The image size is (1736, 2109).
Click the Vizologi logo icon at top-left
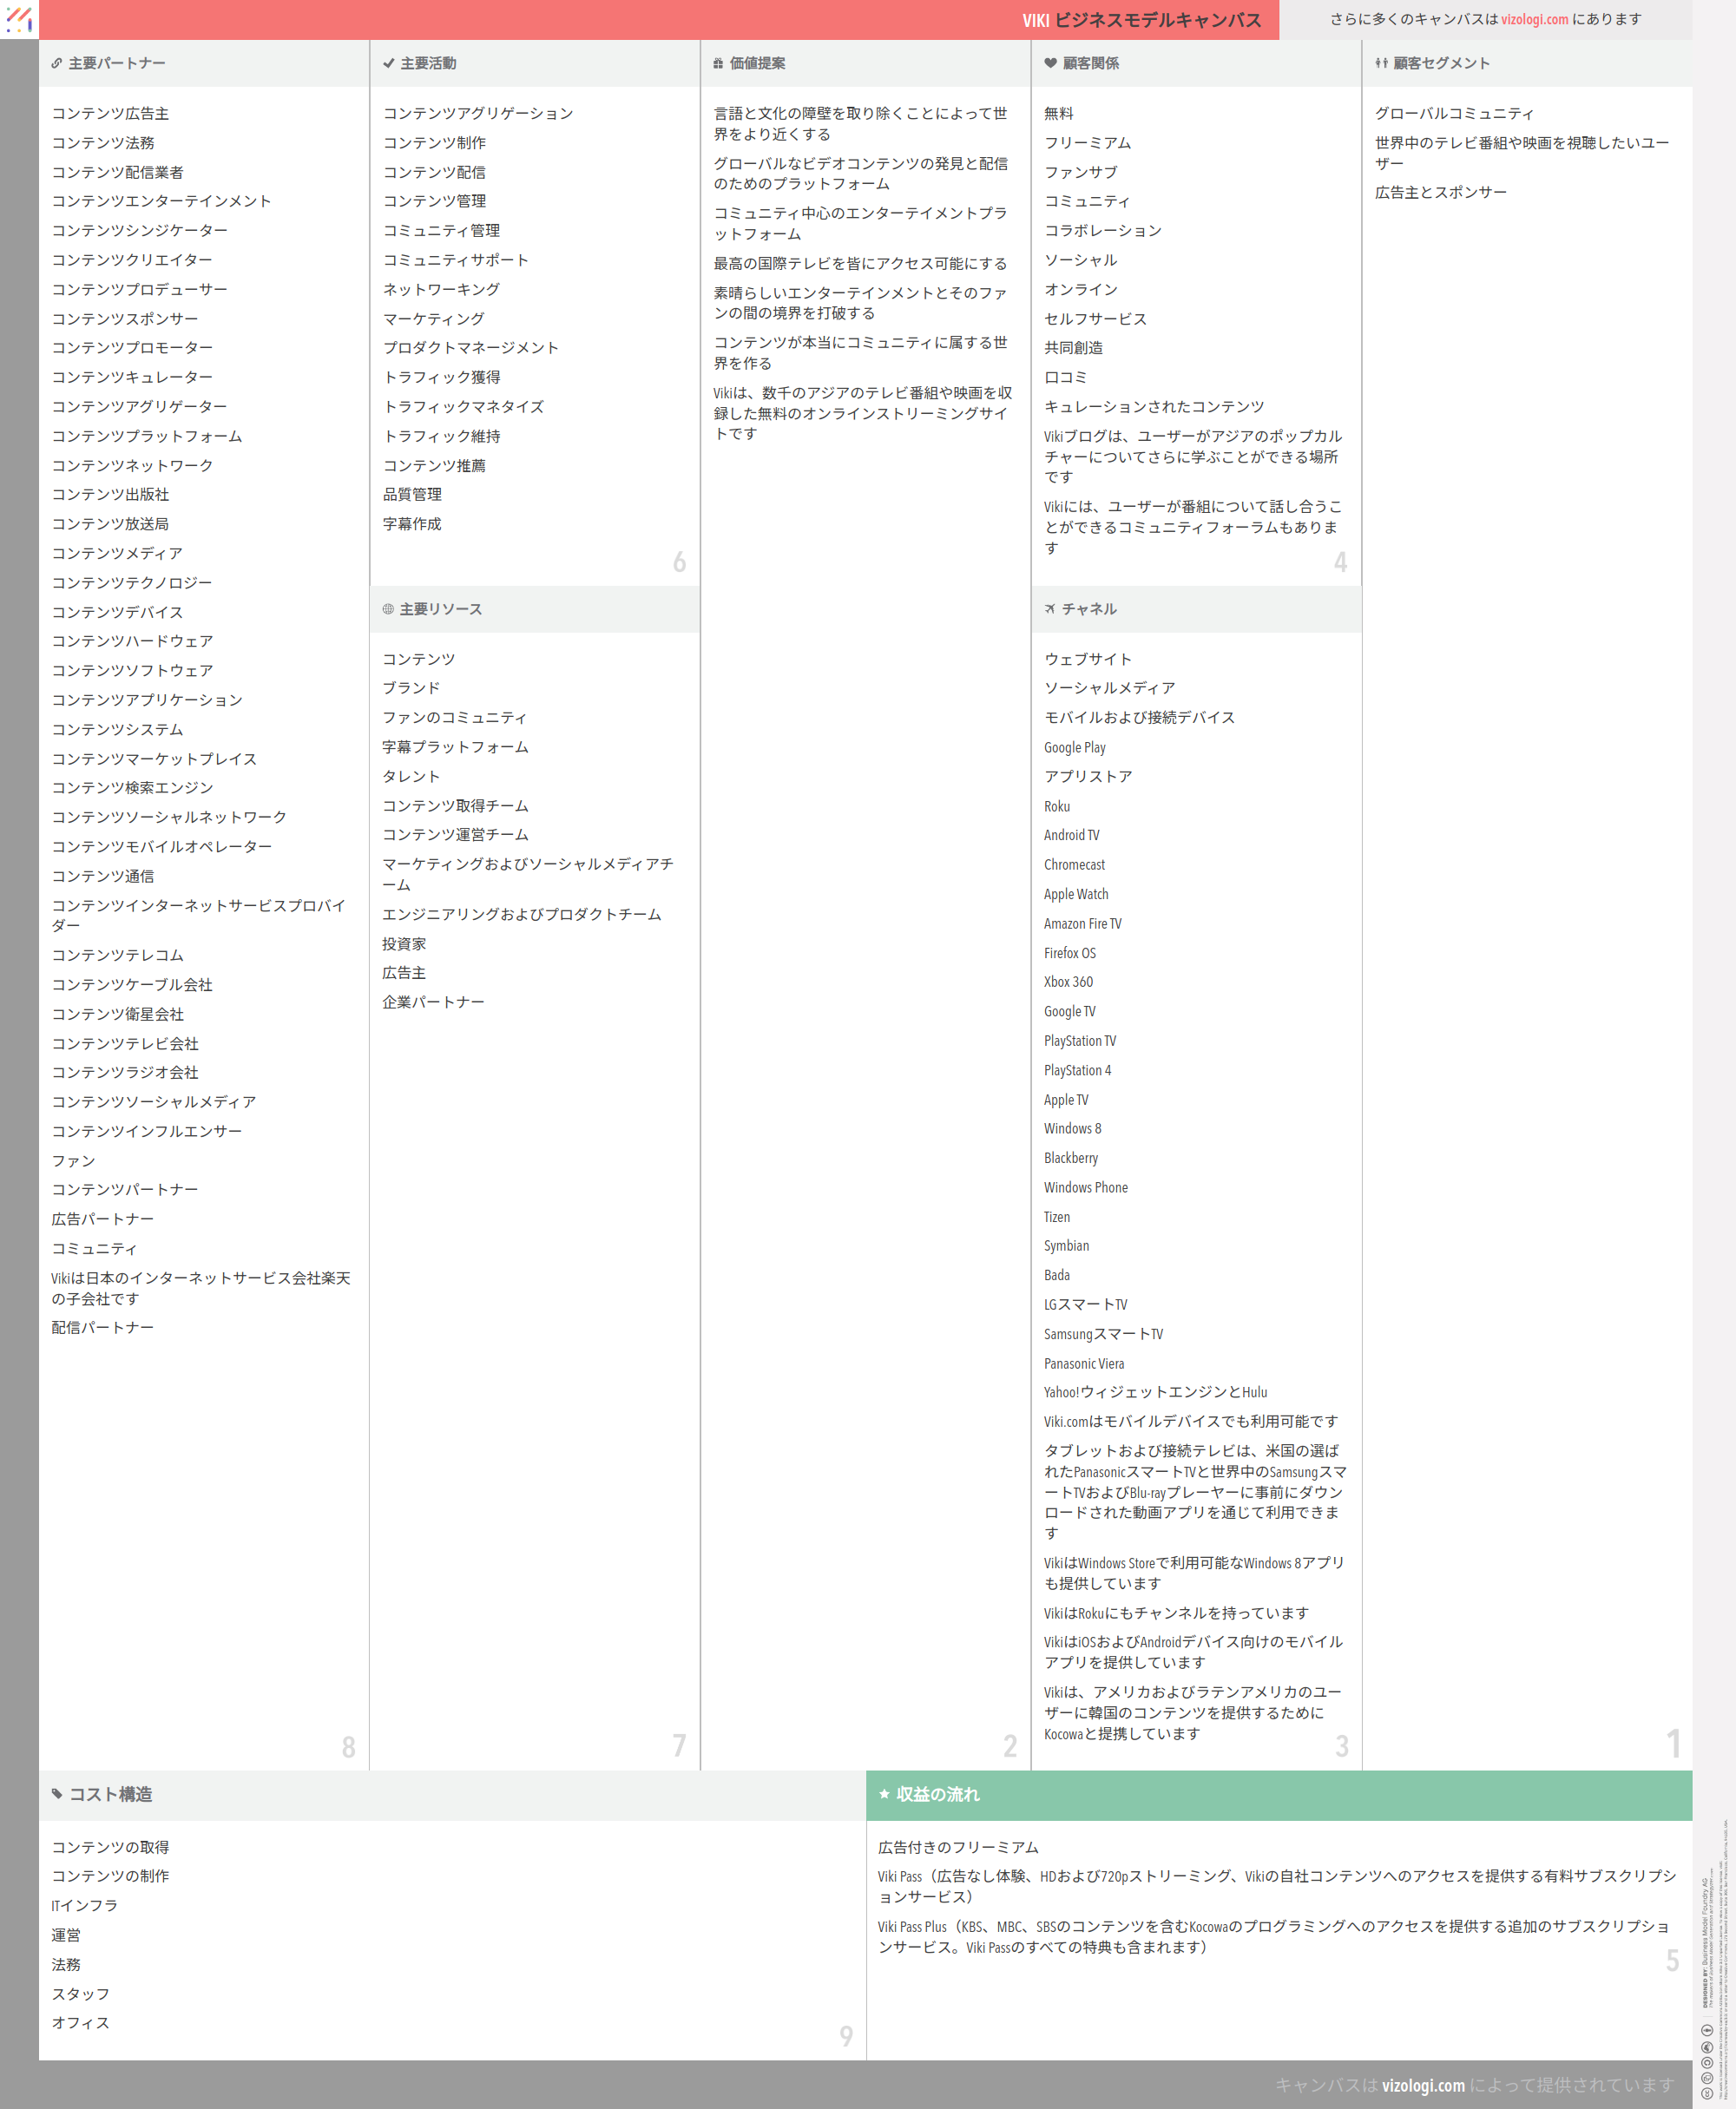pyautogui.click(x=19, y=18)
